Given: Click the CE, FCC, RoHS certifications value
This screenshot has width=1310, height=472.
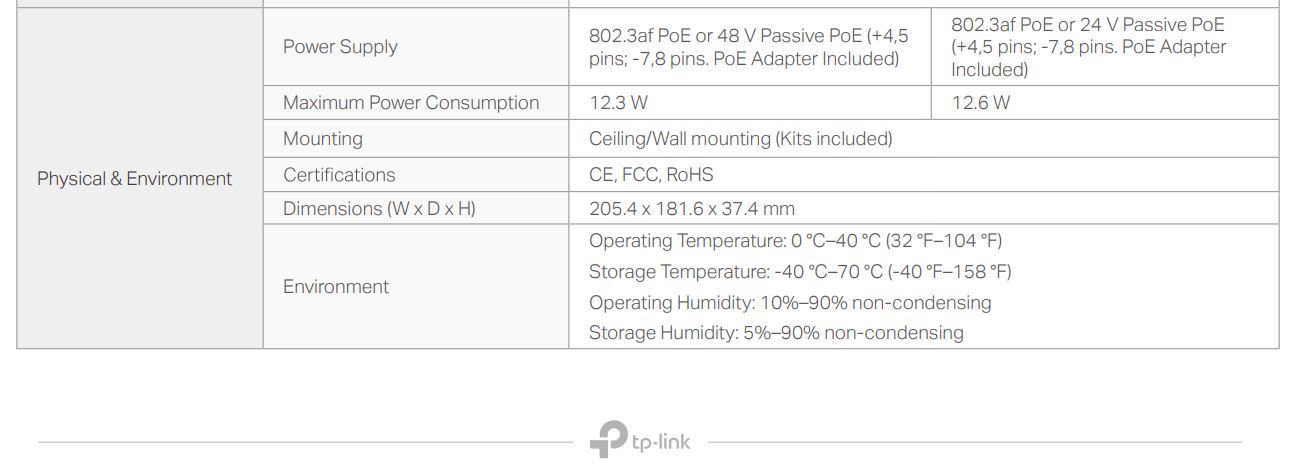Looking at the screenshot, I should 651,175.
